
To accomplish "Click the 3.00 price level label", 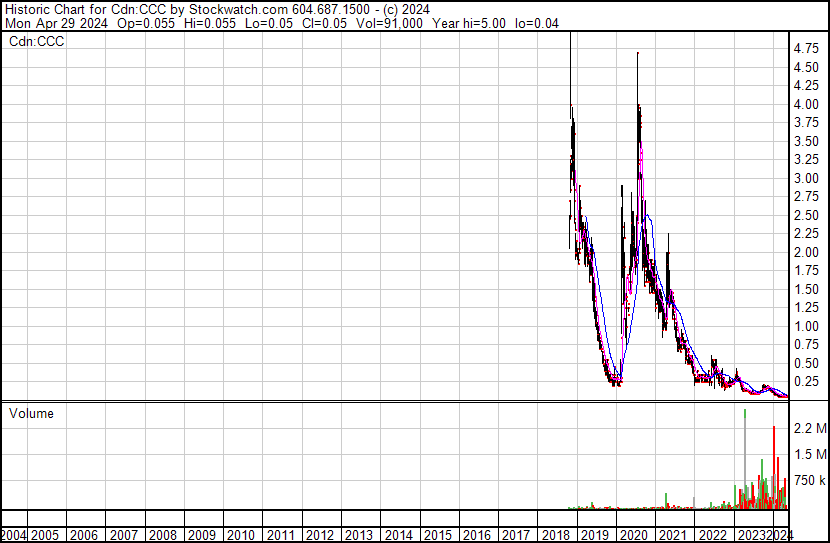I will (806, 178).
